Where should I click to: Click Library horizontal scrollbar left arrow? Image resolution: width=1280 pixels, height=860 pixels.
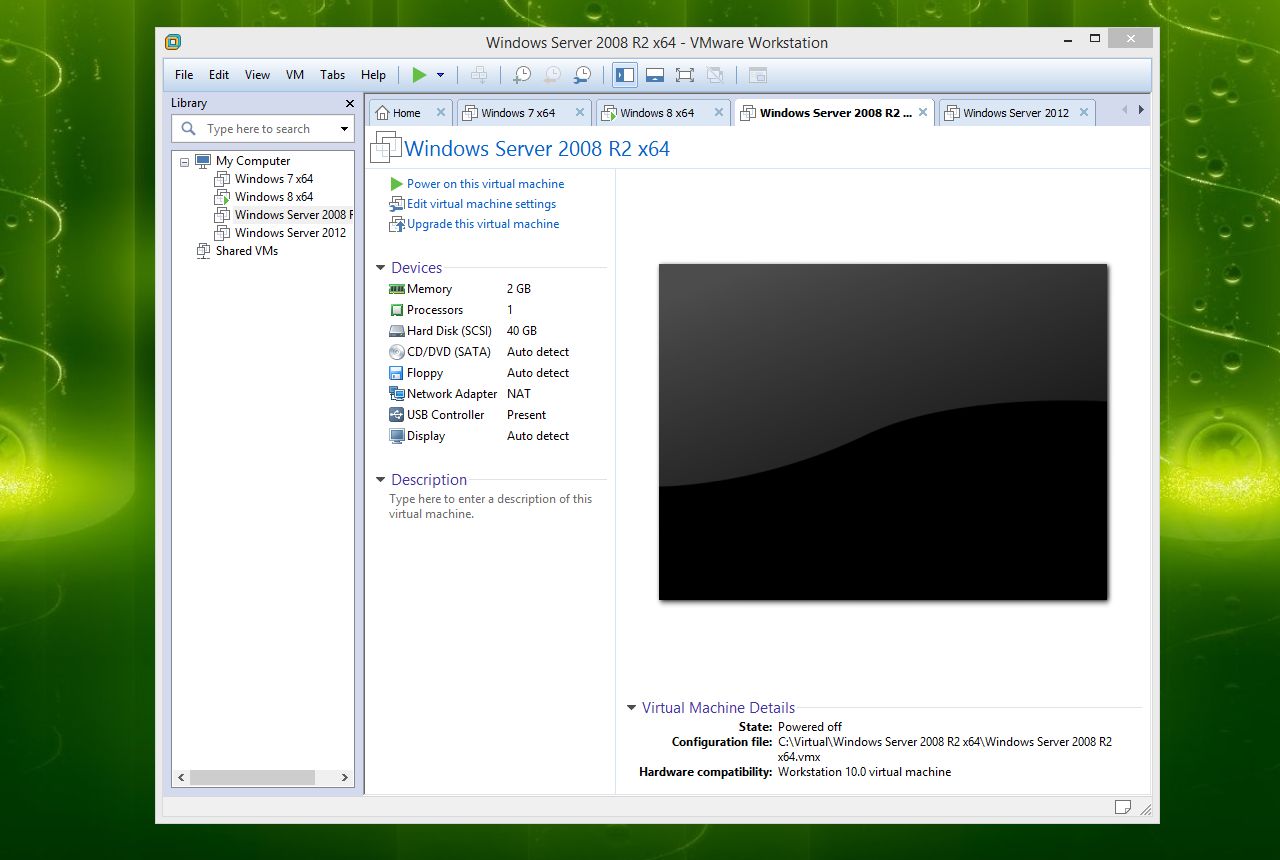181,777
